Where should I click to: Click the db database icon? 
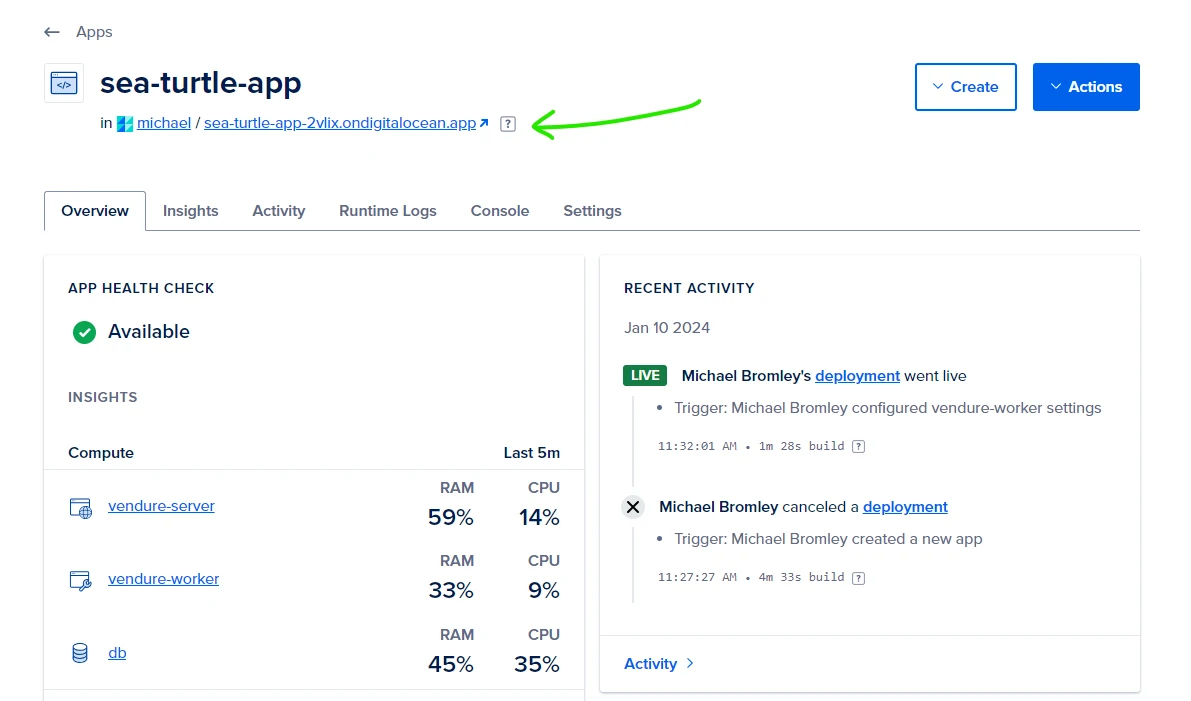[80, 652]
